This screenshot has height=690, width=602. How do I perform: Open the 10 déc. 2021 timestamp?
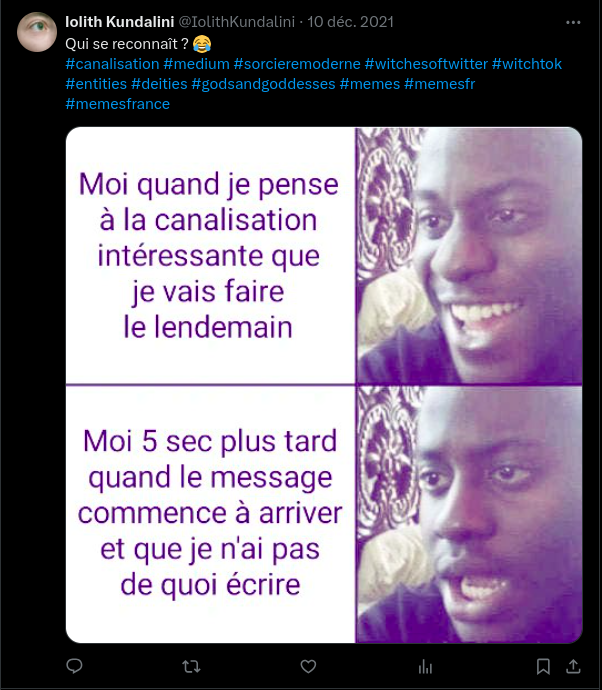click(350, 22)
